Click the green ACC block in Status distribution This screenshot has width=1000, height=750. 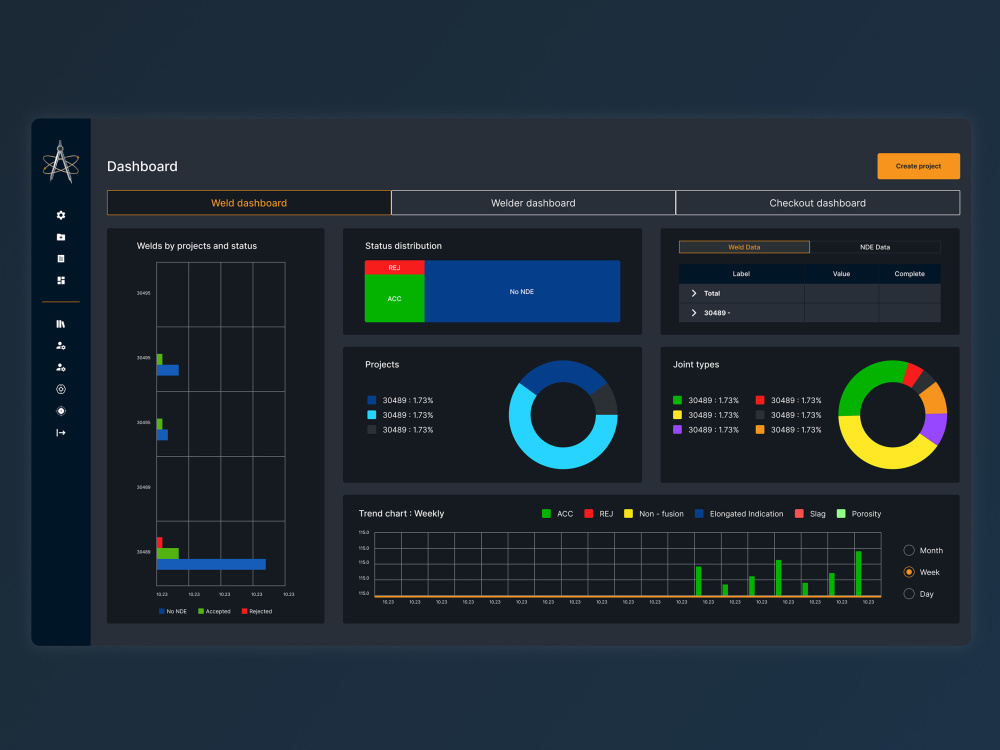394,298
